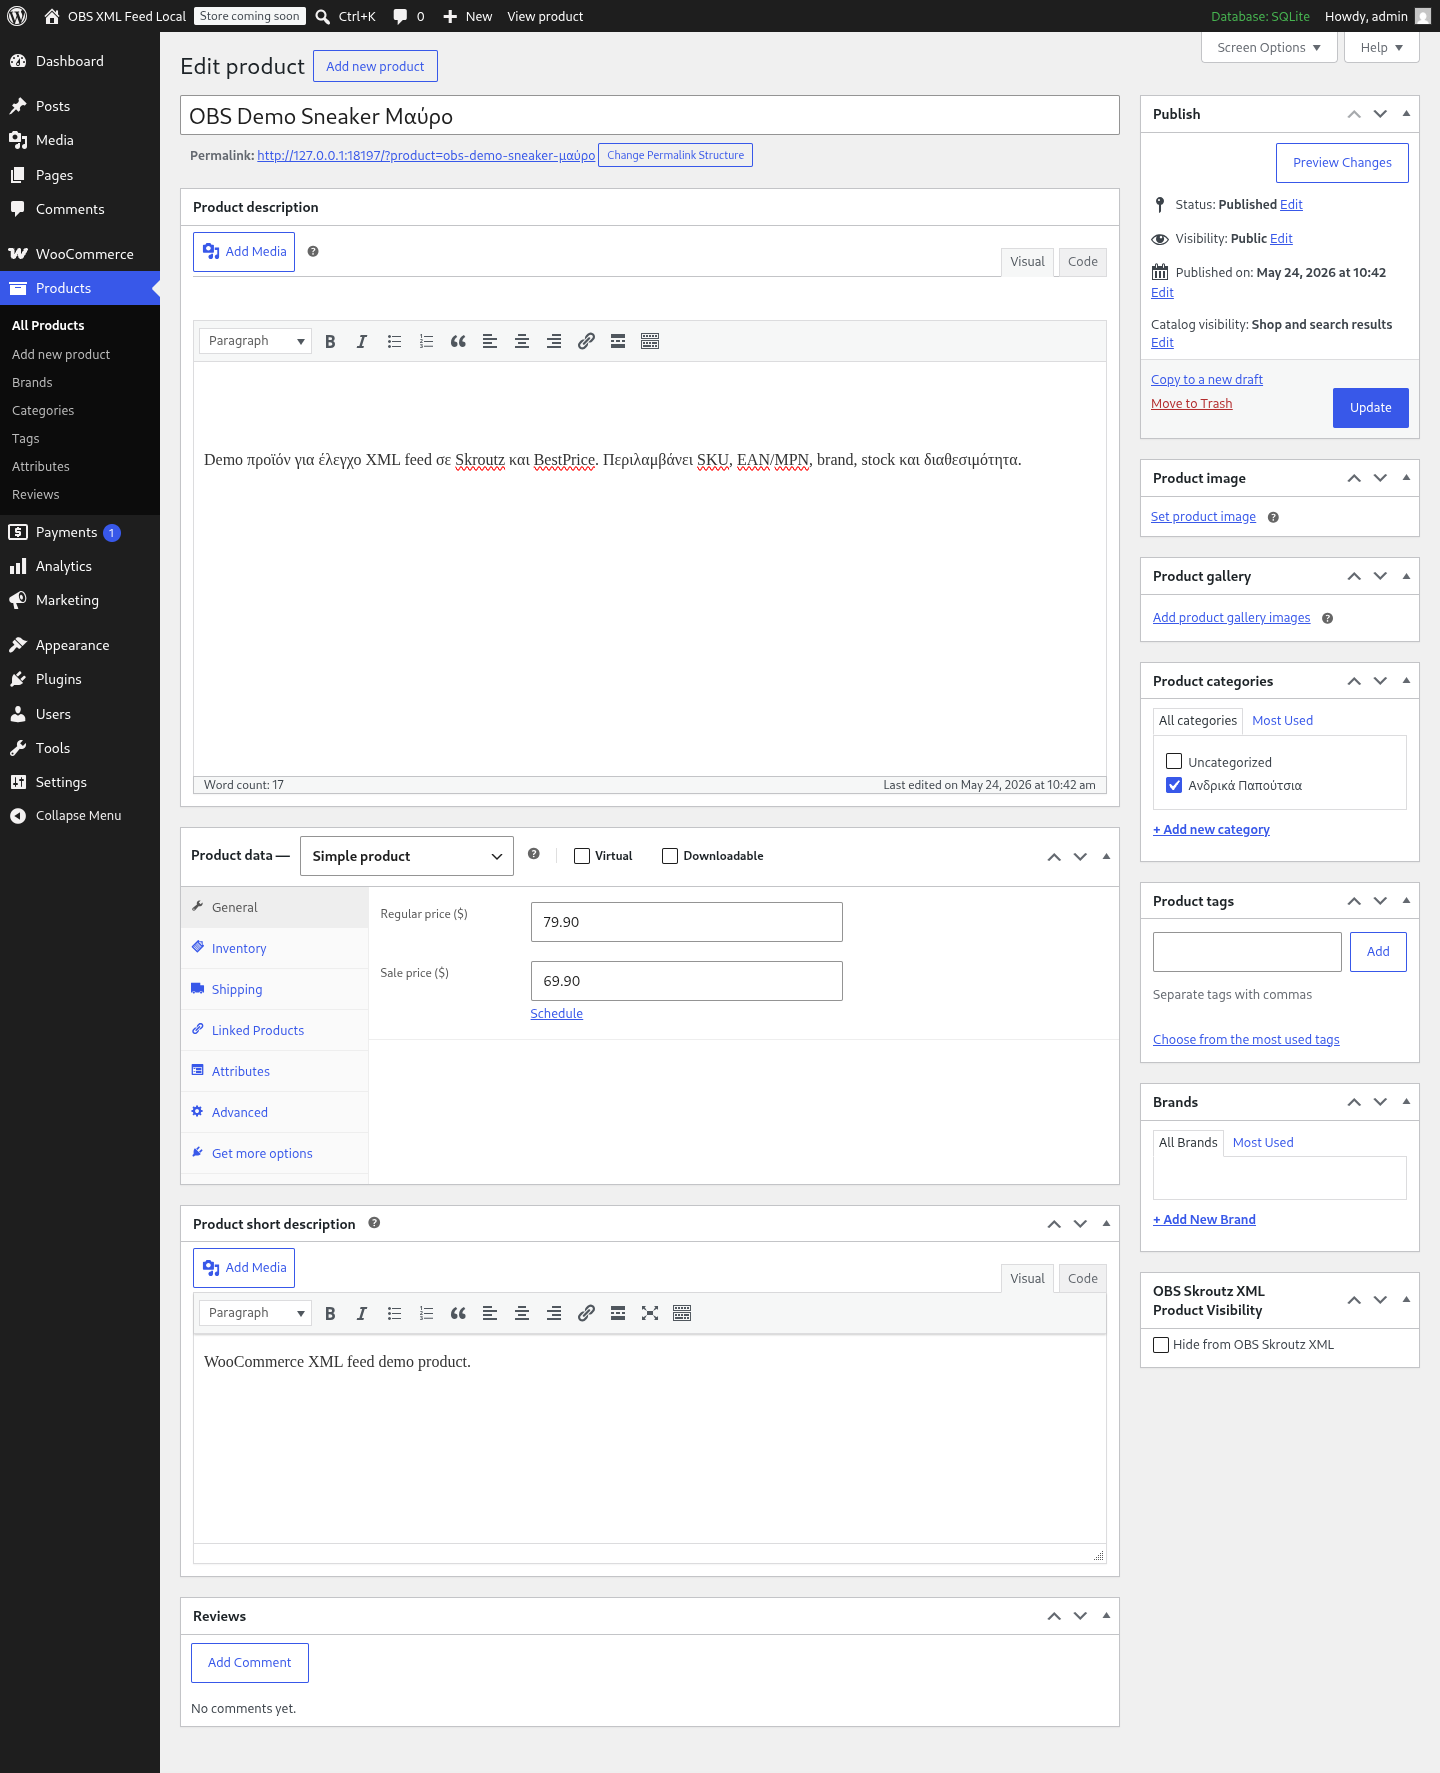
Task: Enable the Downloadable checkbox
Action: (x=670, y=856)
